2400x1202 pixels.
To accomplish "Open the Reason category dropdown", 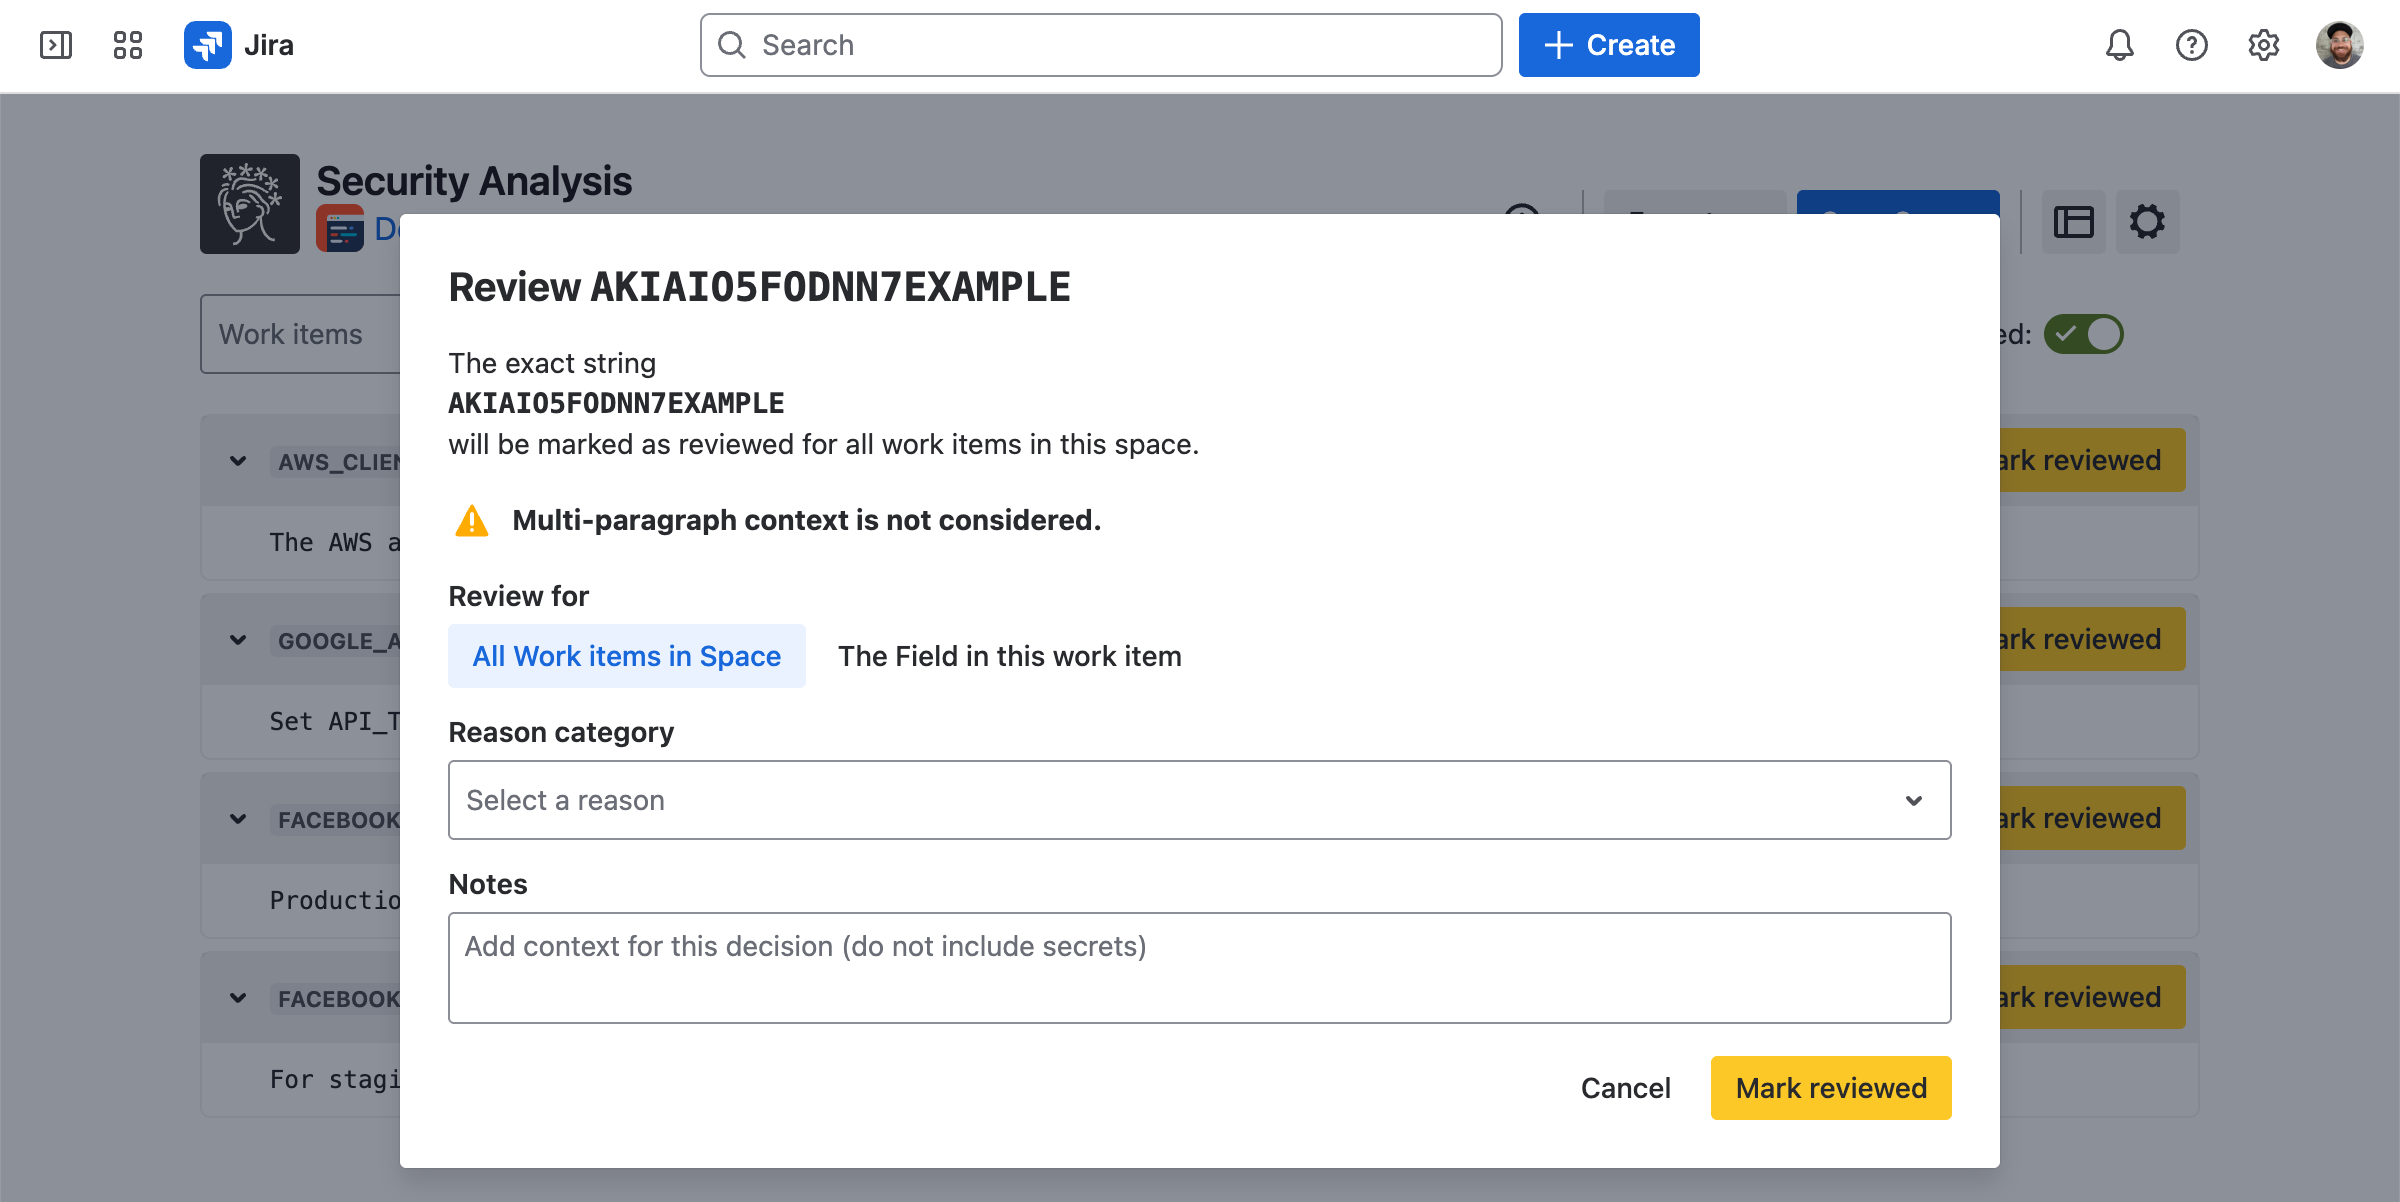I will [1199, 800].
